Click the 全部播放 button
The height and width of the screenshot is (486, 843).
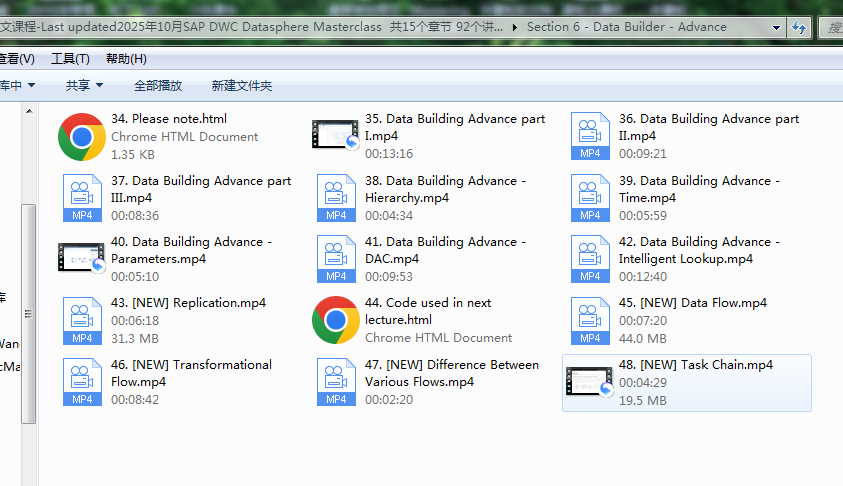click(x=158, y=86)
